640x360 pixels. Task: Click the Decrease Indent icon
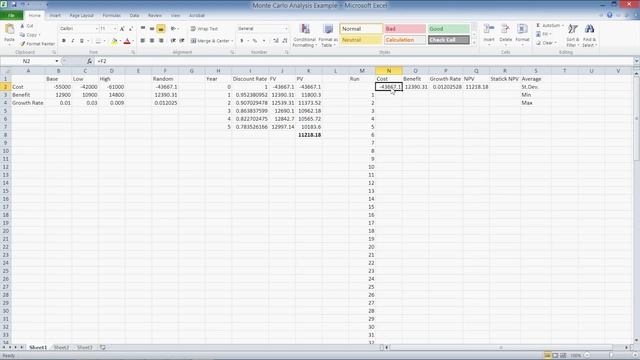click(173, 41)
